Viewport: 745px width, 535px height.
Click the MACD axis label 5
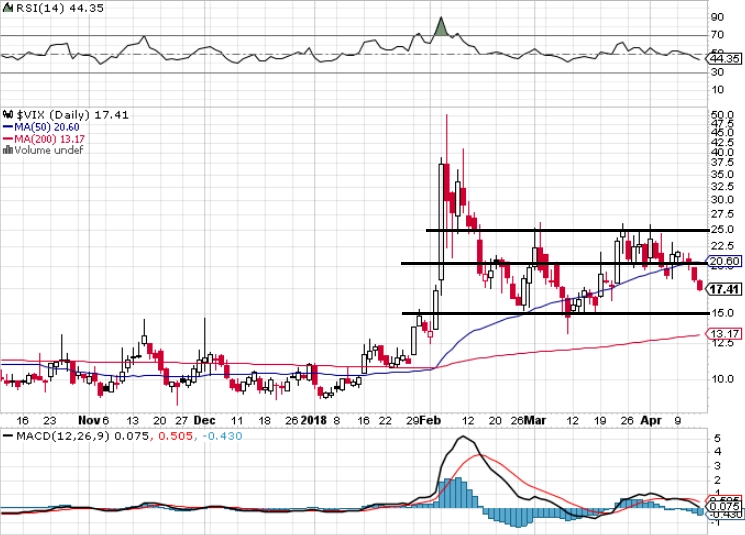[x=718, y=438]
